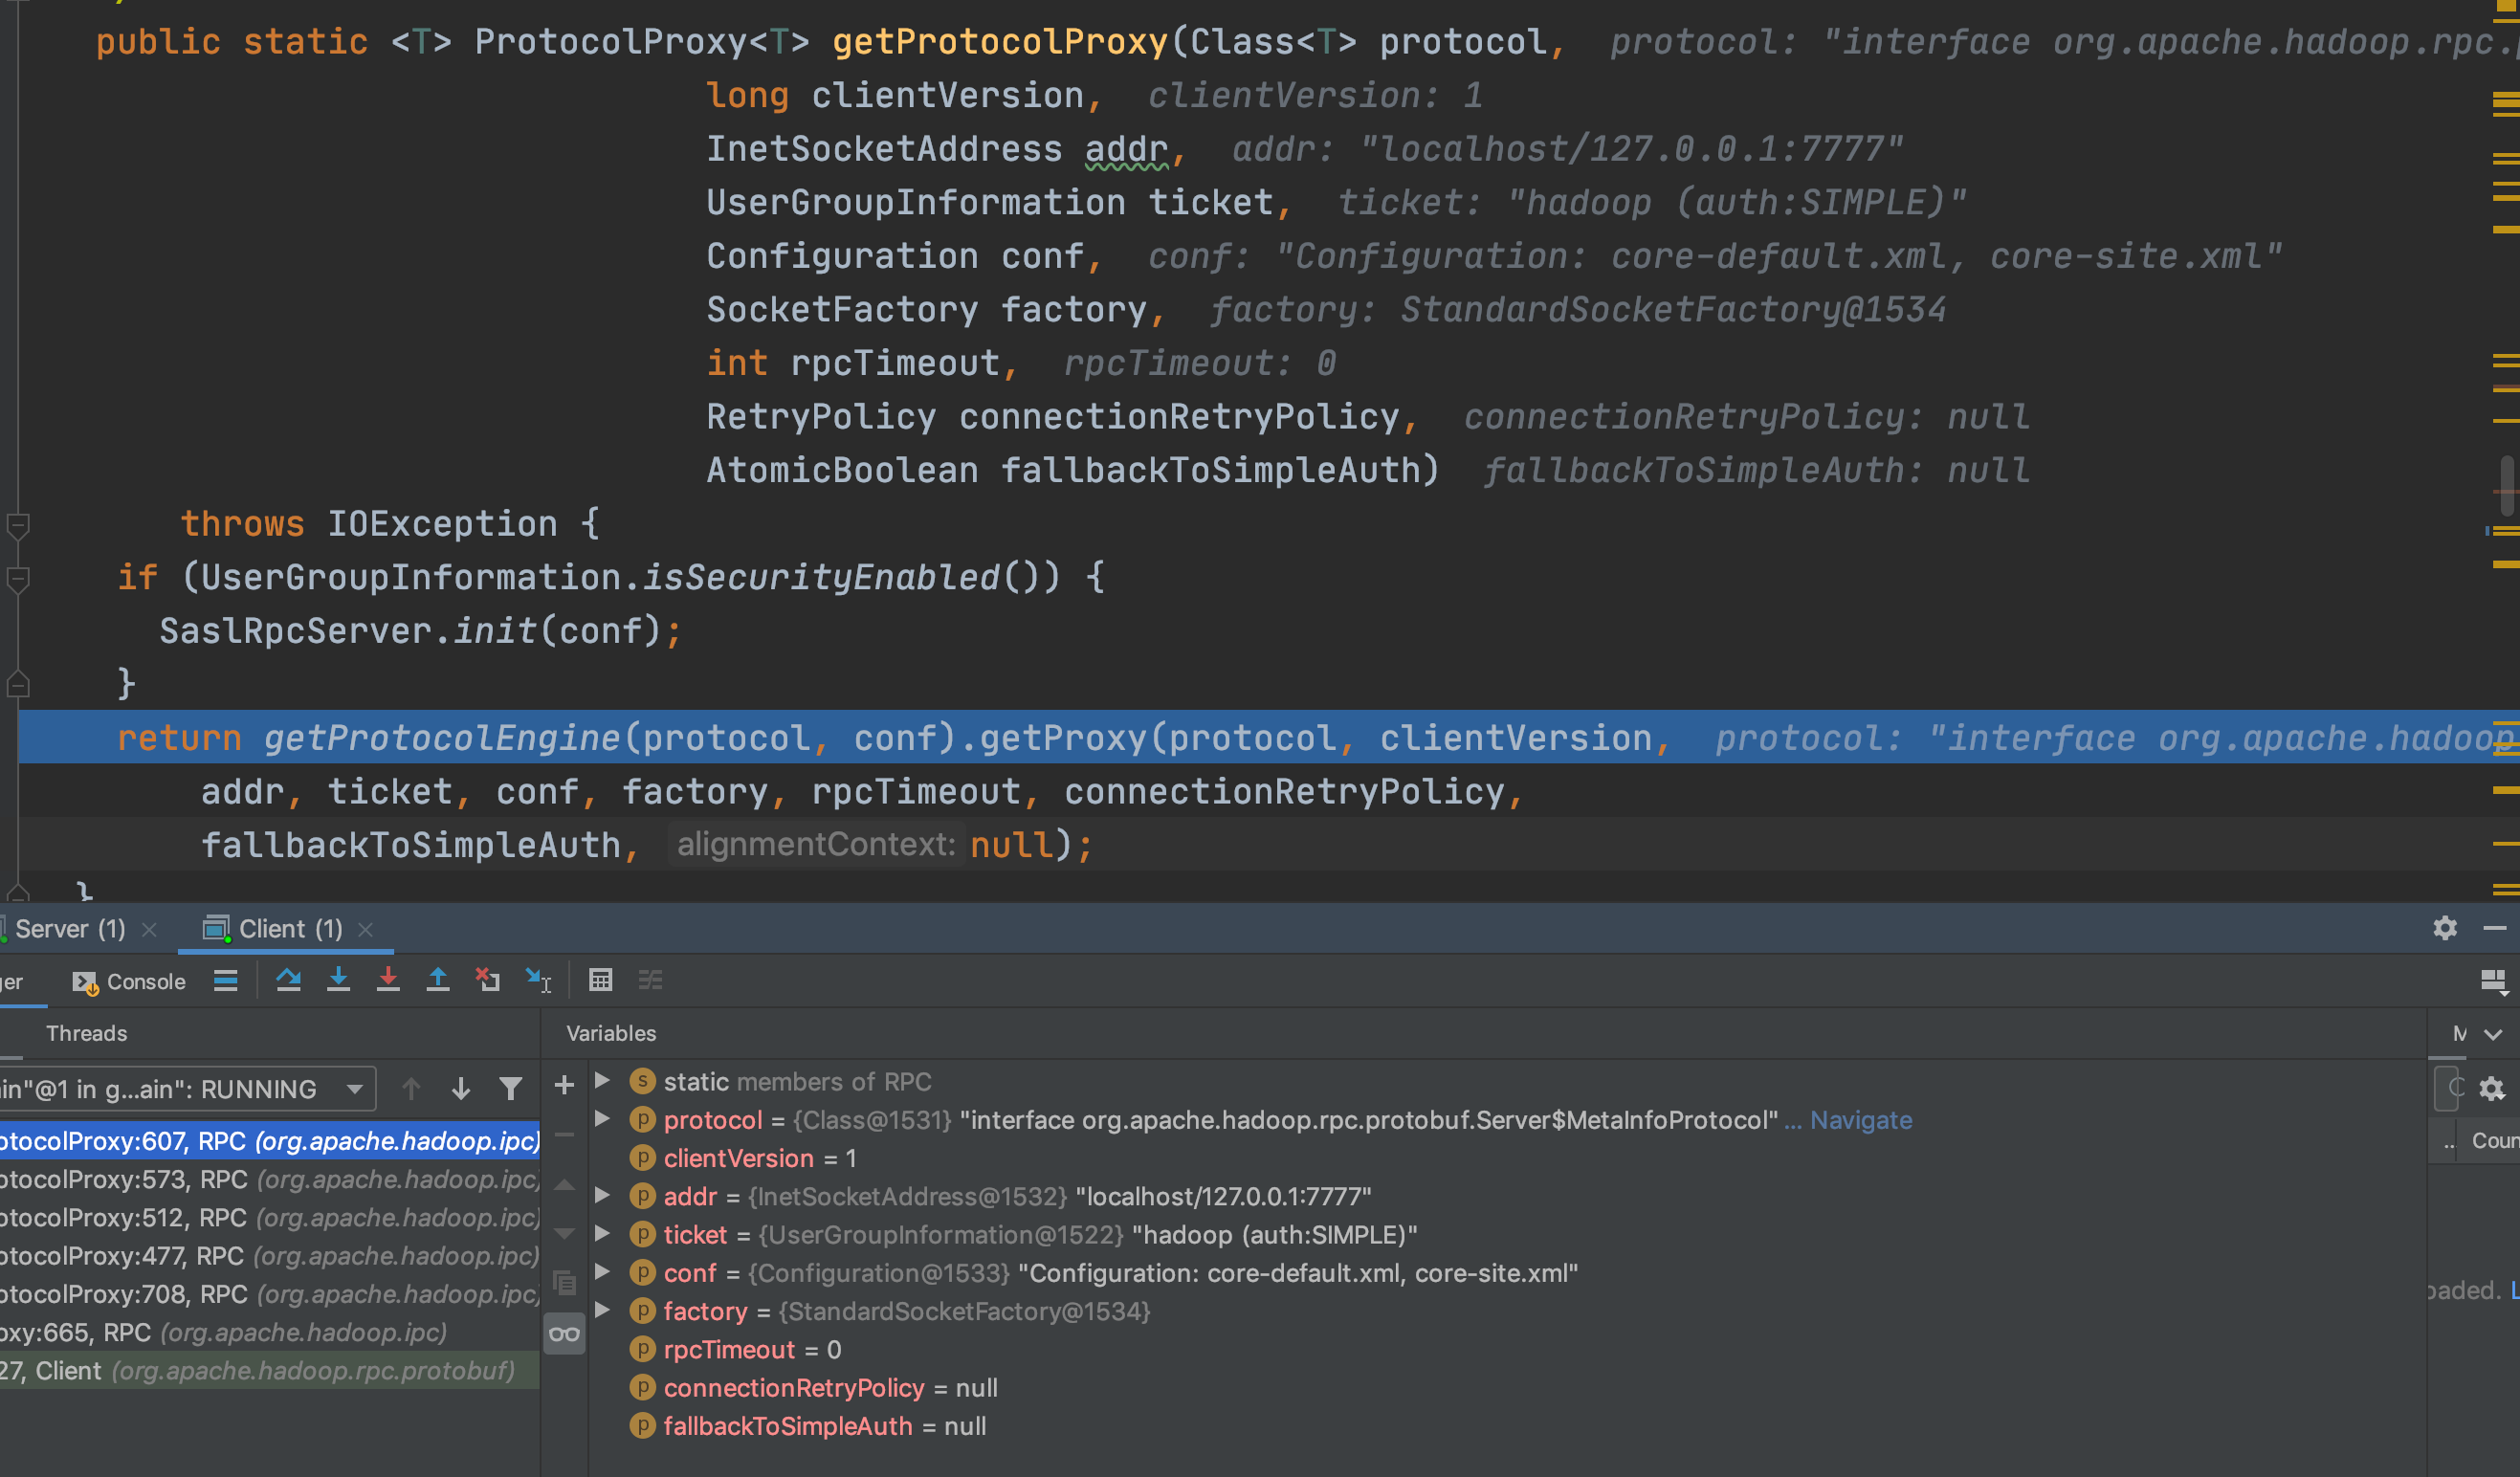The image size is (2520, 1477).
Task: Click the Step Into blue arrow icon
Action: coord(338,980)
